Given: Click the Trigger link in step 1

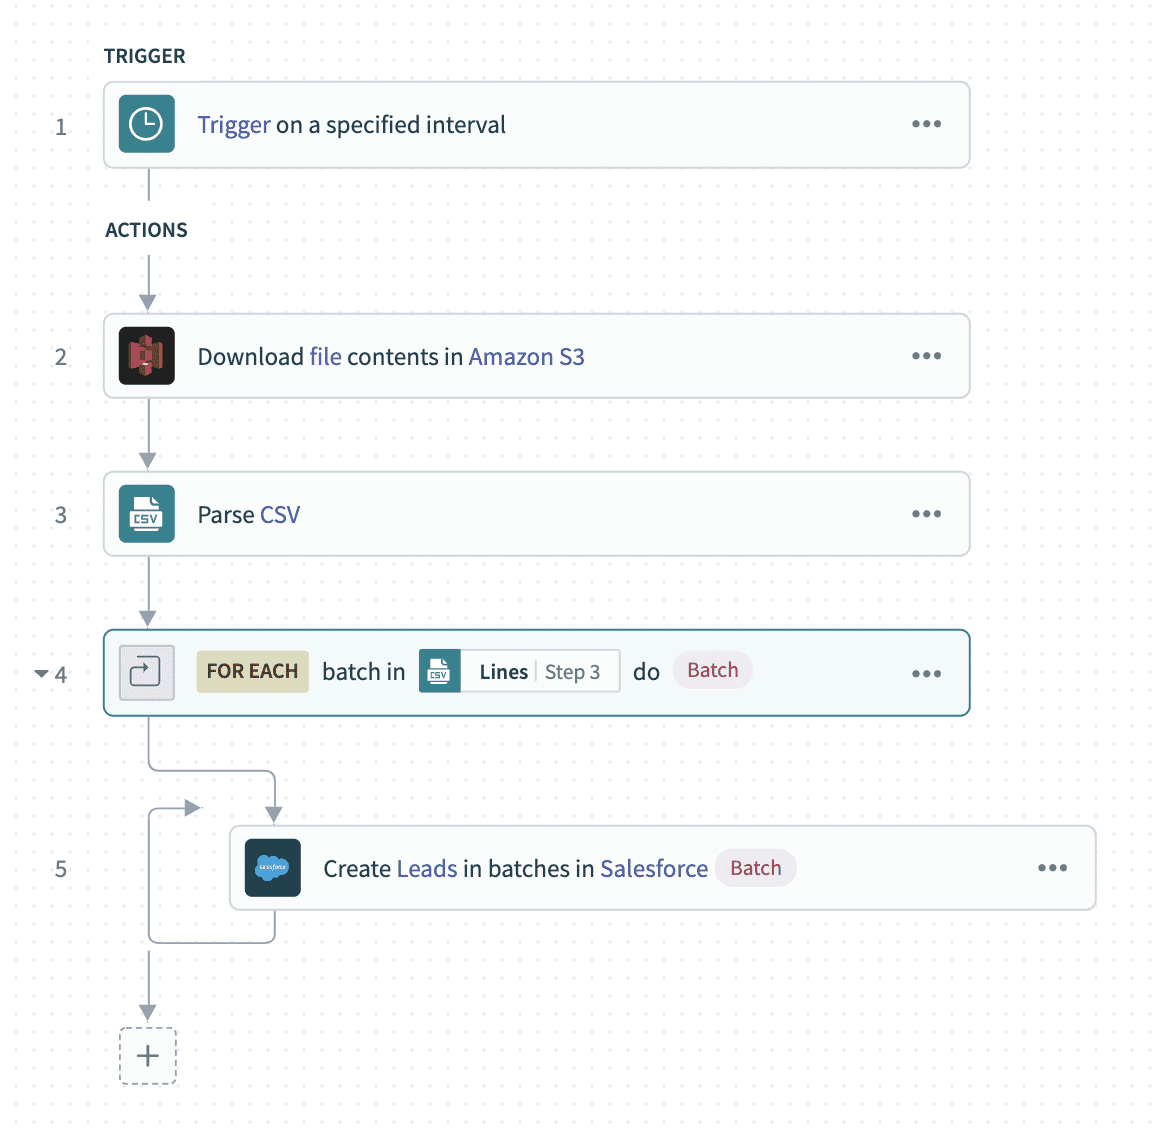Looking at the screenshot, I should click(x=234, y=125).
